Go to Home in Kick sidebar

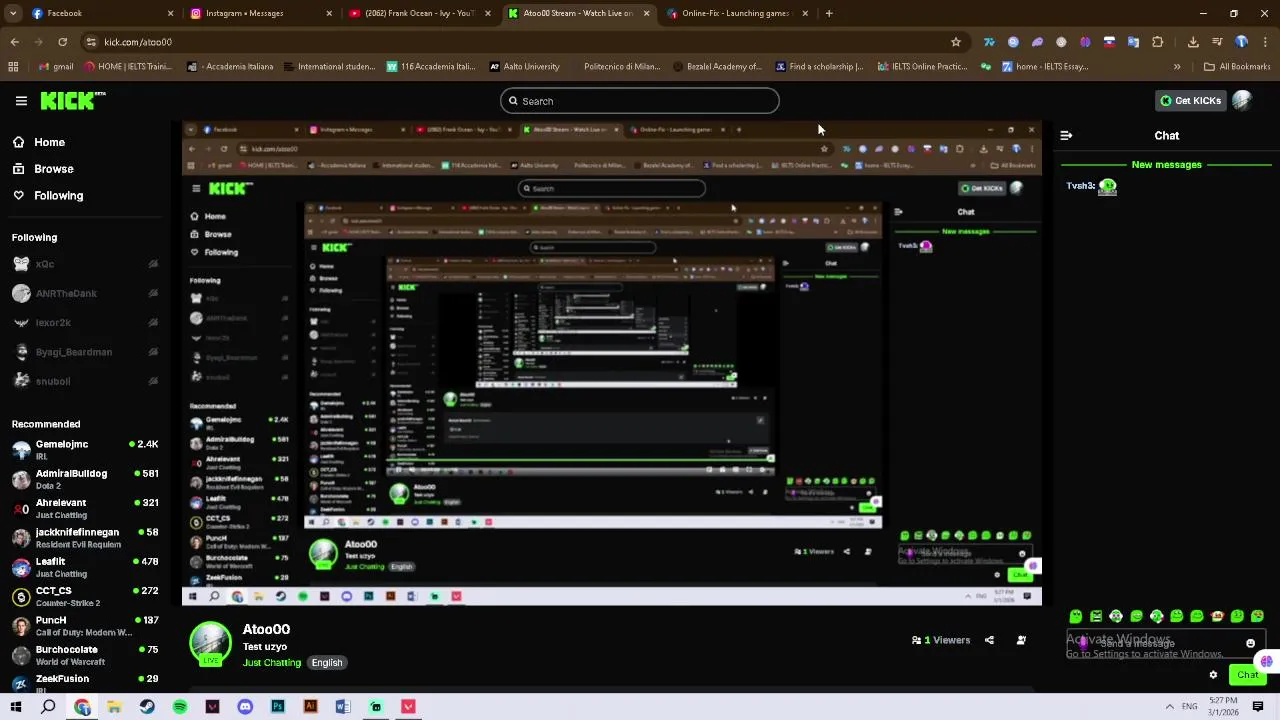(48, 142)
